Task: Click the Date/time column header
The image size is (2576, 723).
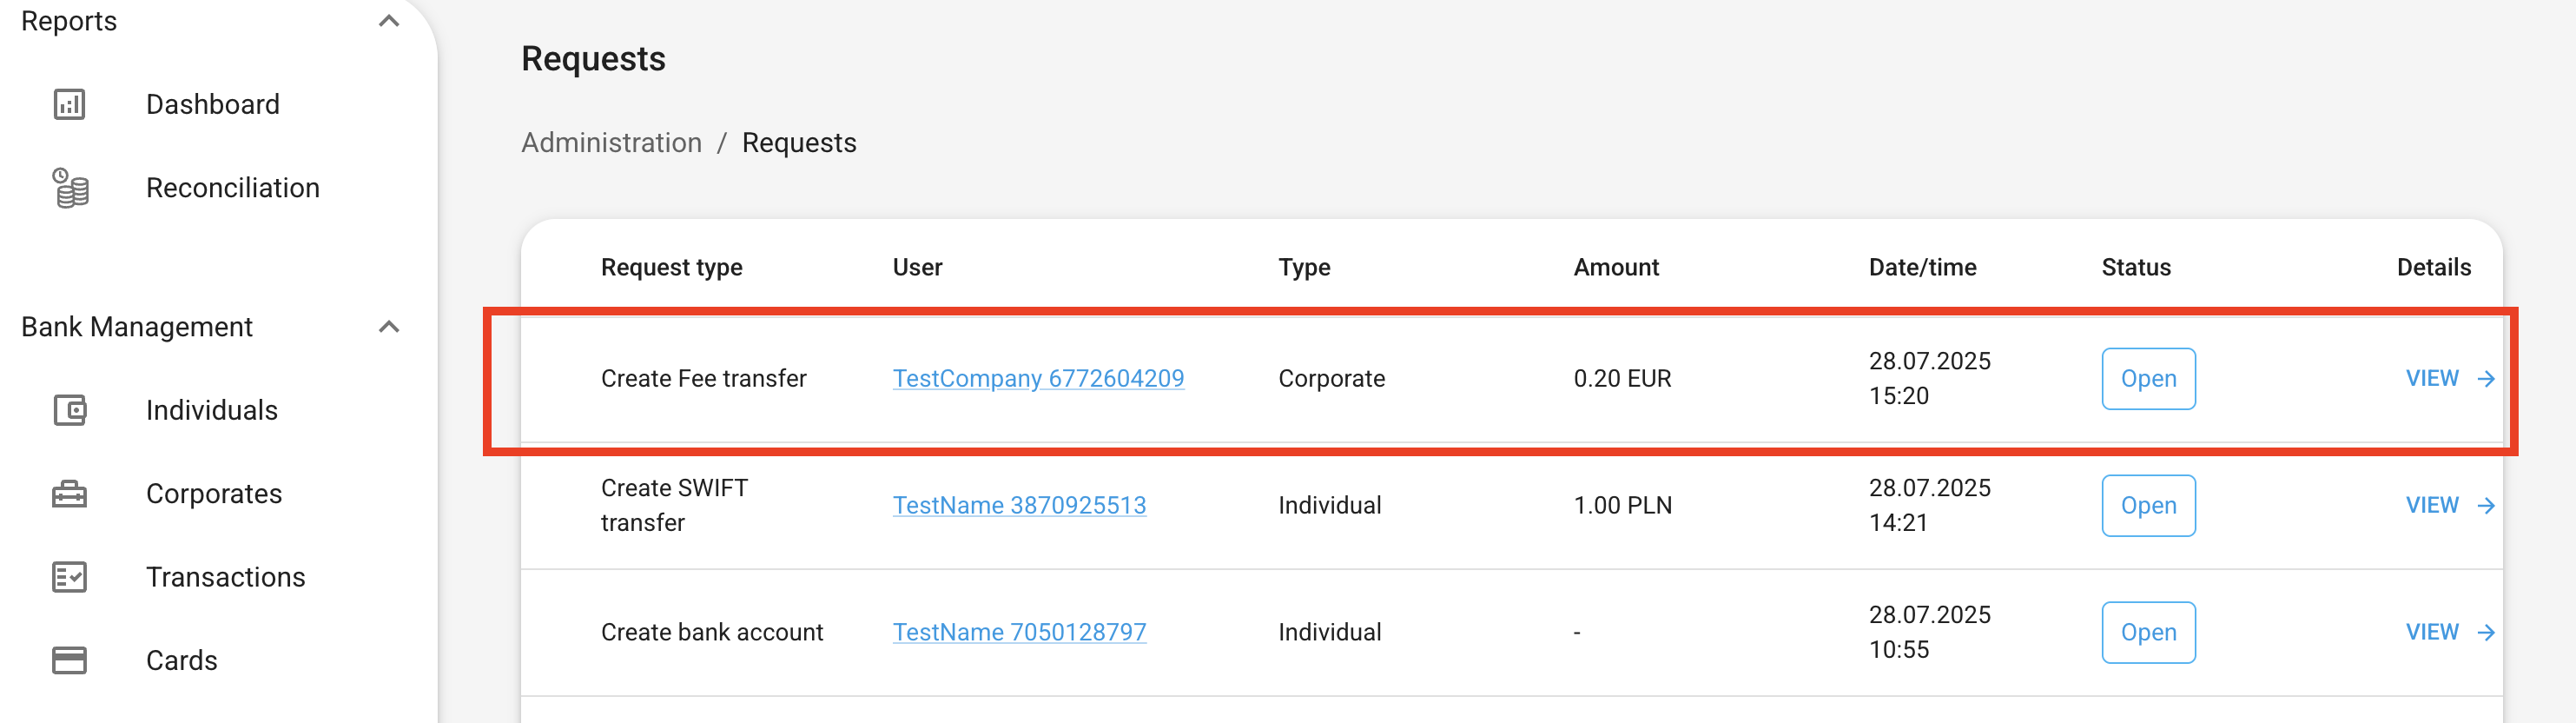Action: [1922, 268]
